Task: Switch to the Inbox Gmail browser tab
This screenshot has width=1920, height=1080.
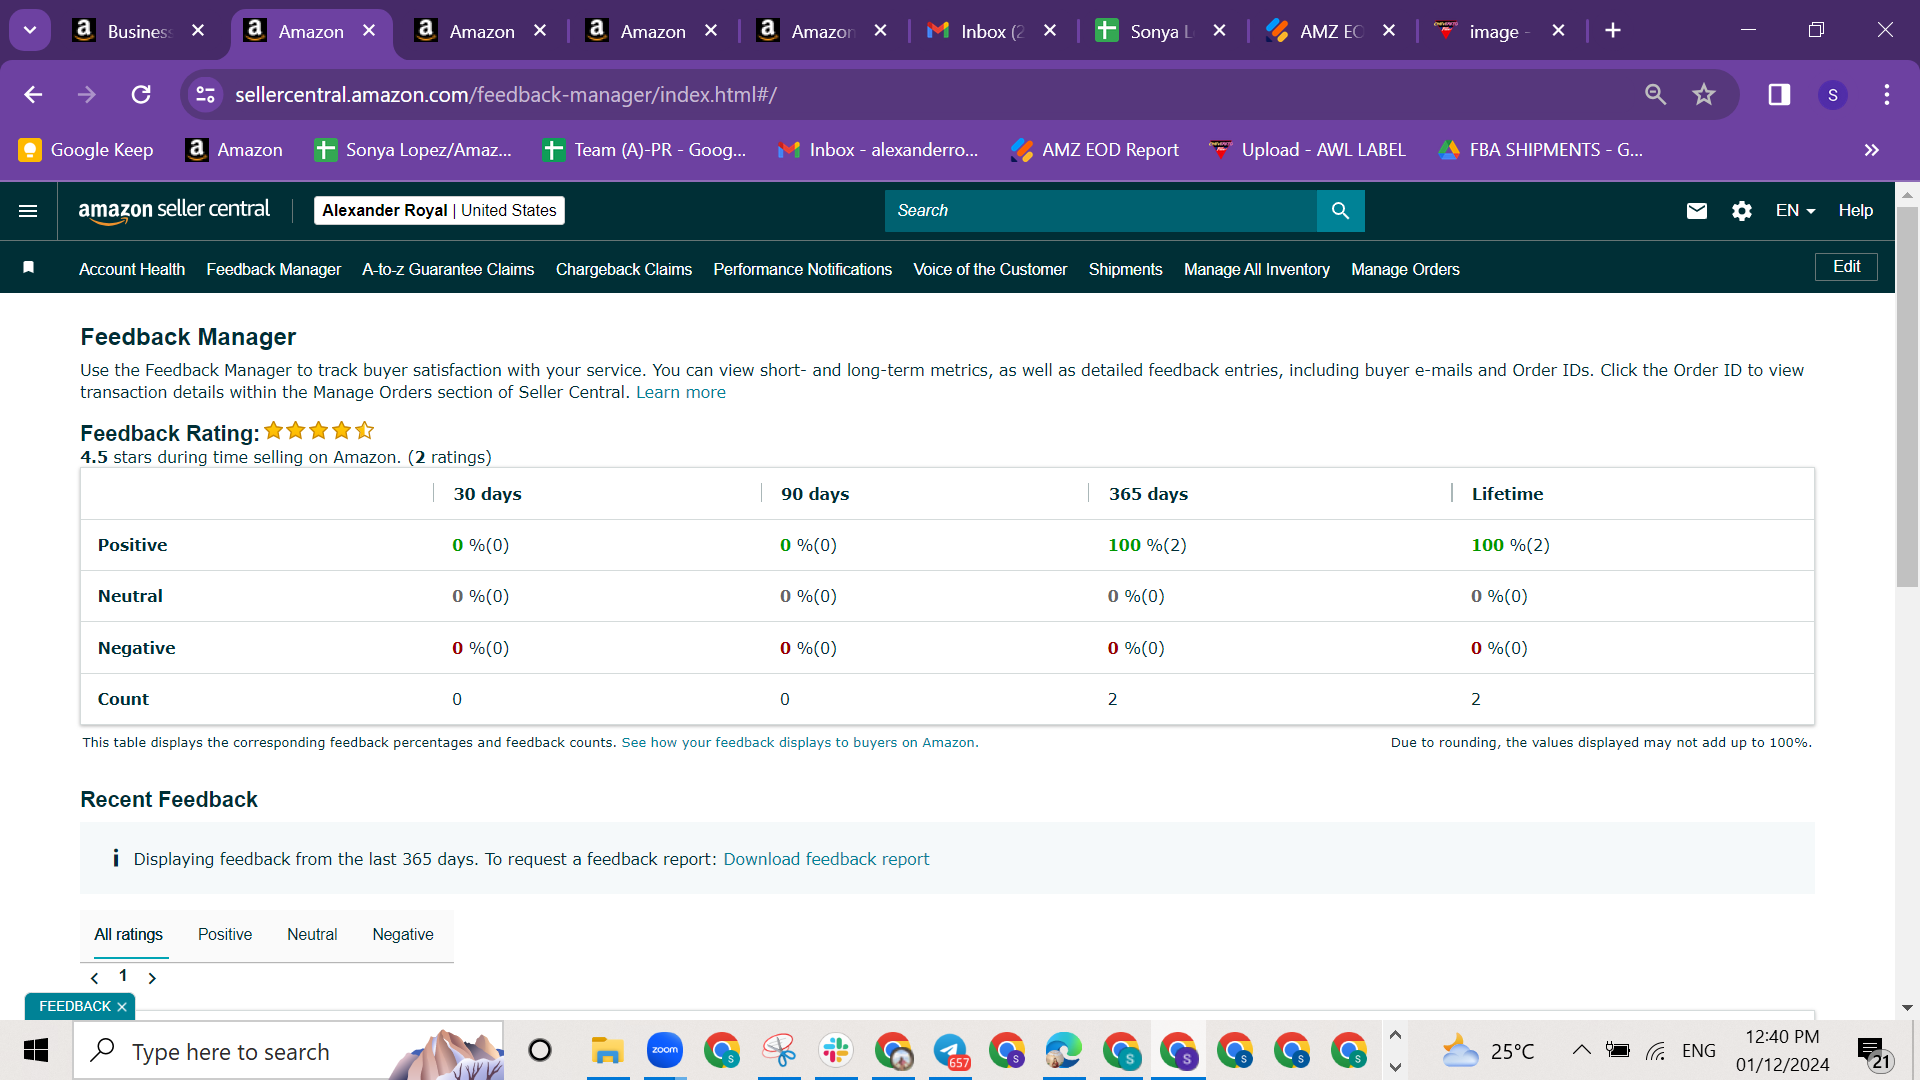Action: point(993,31)
